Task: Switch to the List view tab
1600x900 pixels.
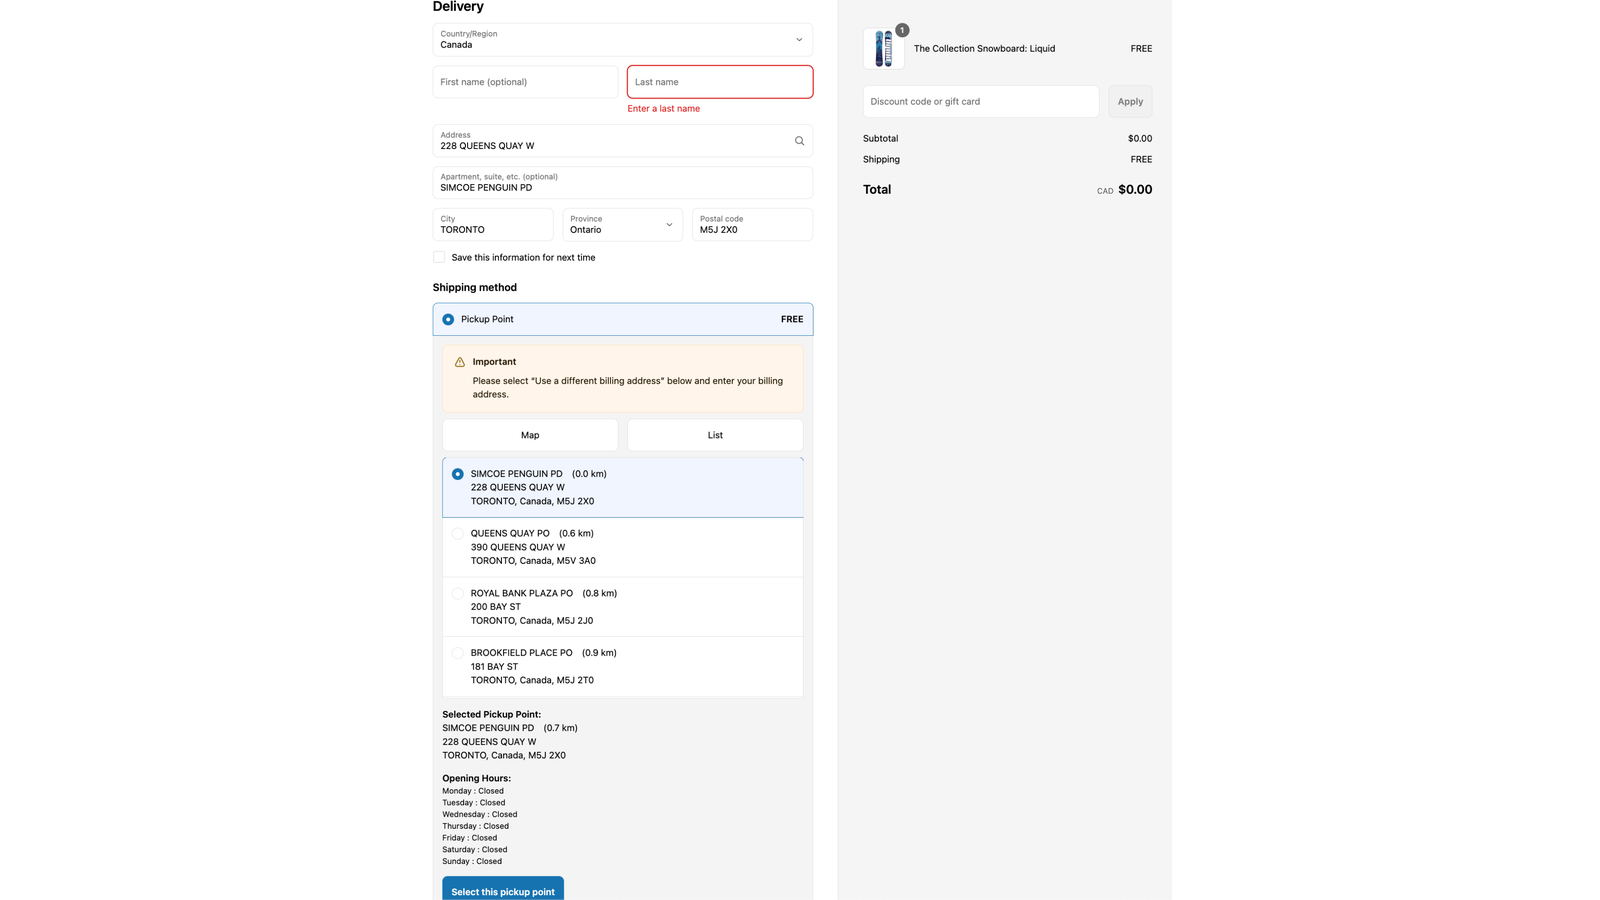Action: [x=715, y=435]
